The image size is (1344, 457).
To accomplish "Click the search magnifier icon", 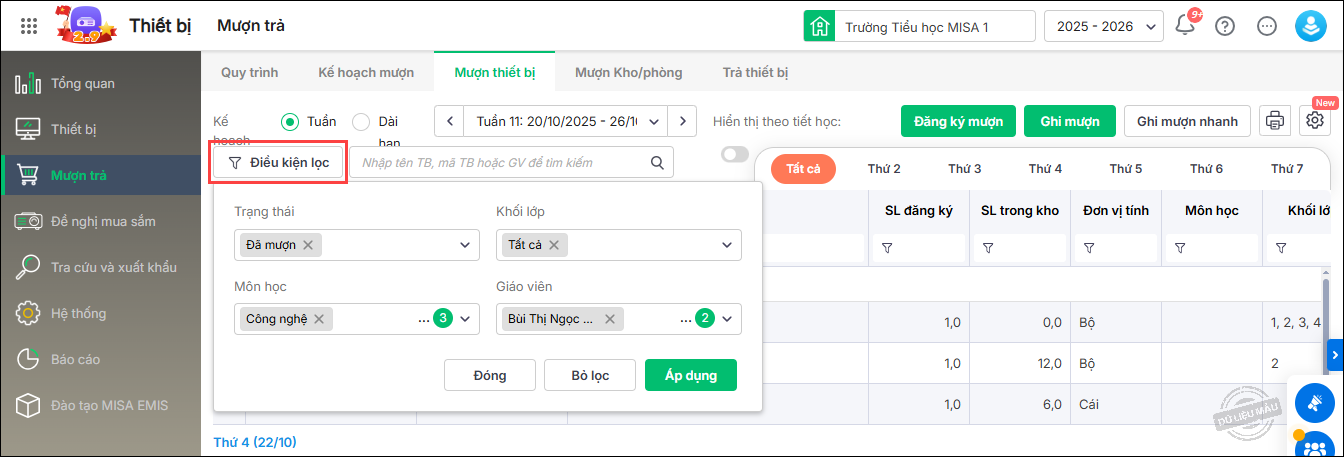I will tap(657, 162).
